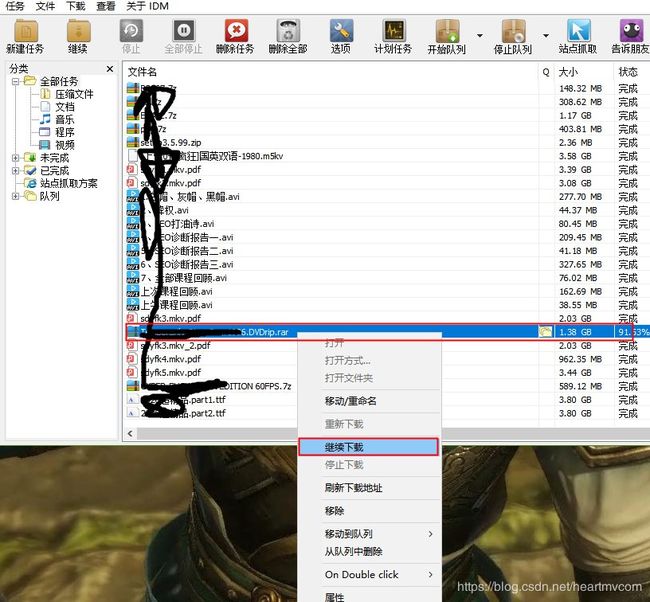
Task: Click the horizontal scrollbar left arrow
Action: [130, 434]
